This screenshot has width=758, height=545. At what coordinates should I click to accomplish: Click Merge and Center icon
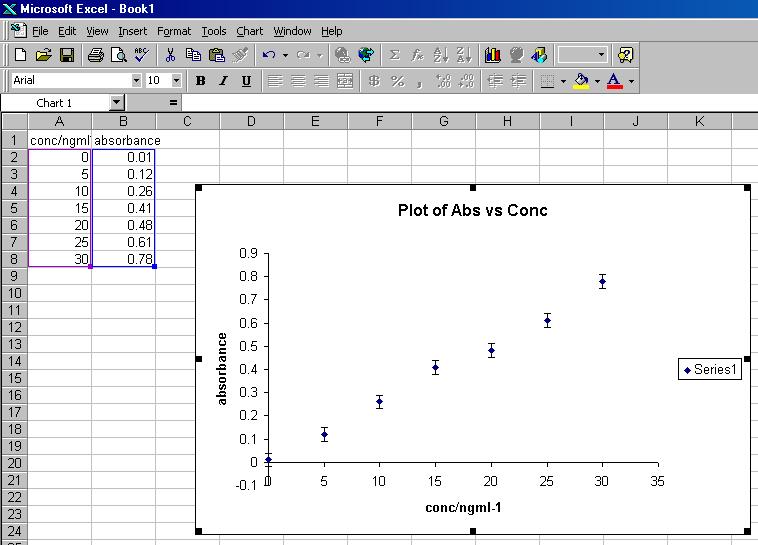(x=345, y=81)
